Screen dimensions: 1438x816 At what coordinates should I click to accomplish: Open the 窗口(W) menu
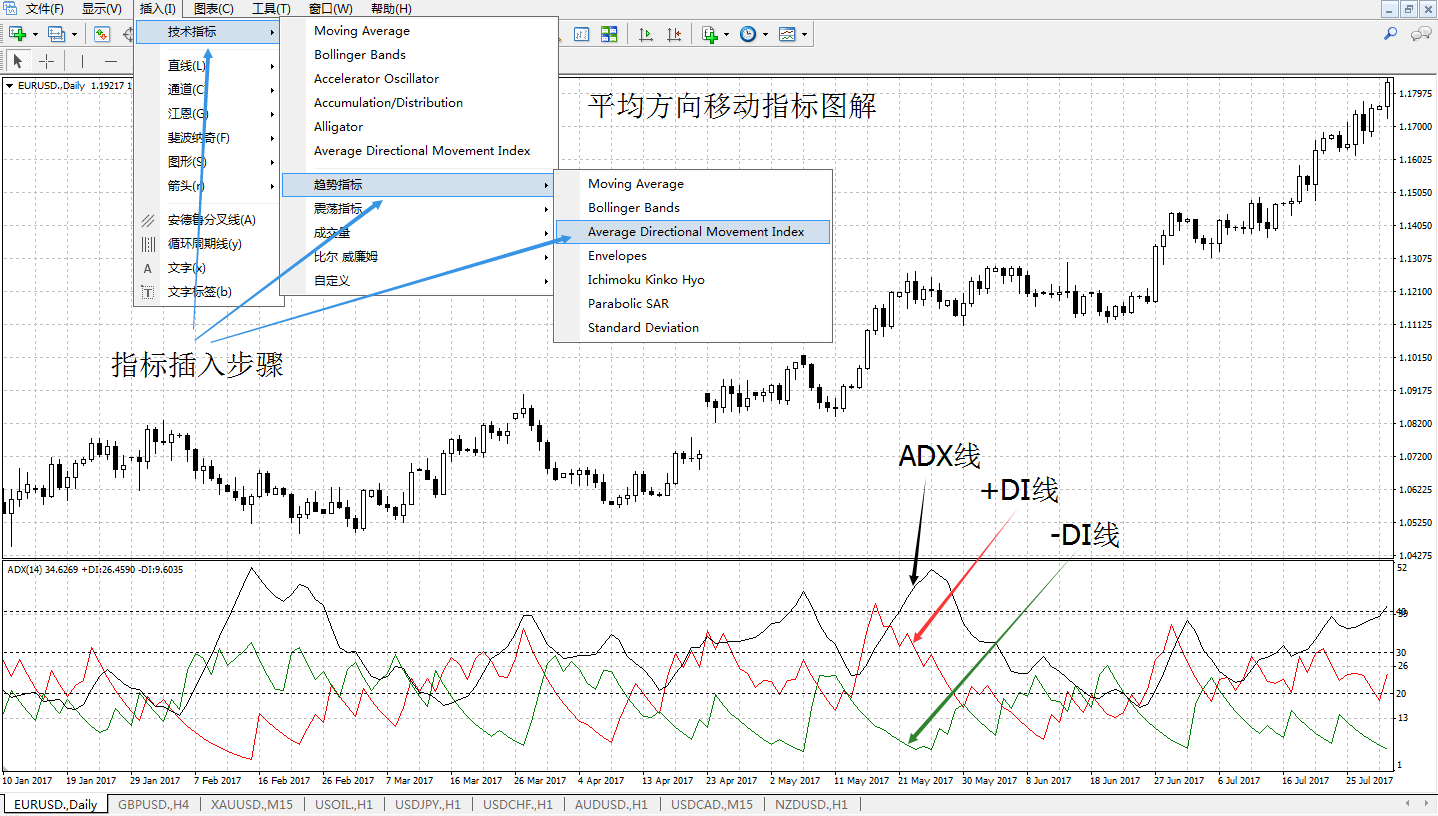pyautogui.click(x=329, y=9)
